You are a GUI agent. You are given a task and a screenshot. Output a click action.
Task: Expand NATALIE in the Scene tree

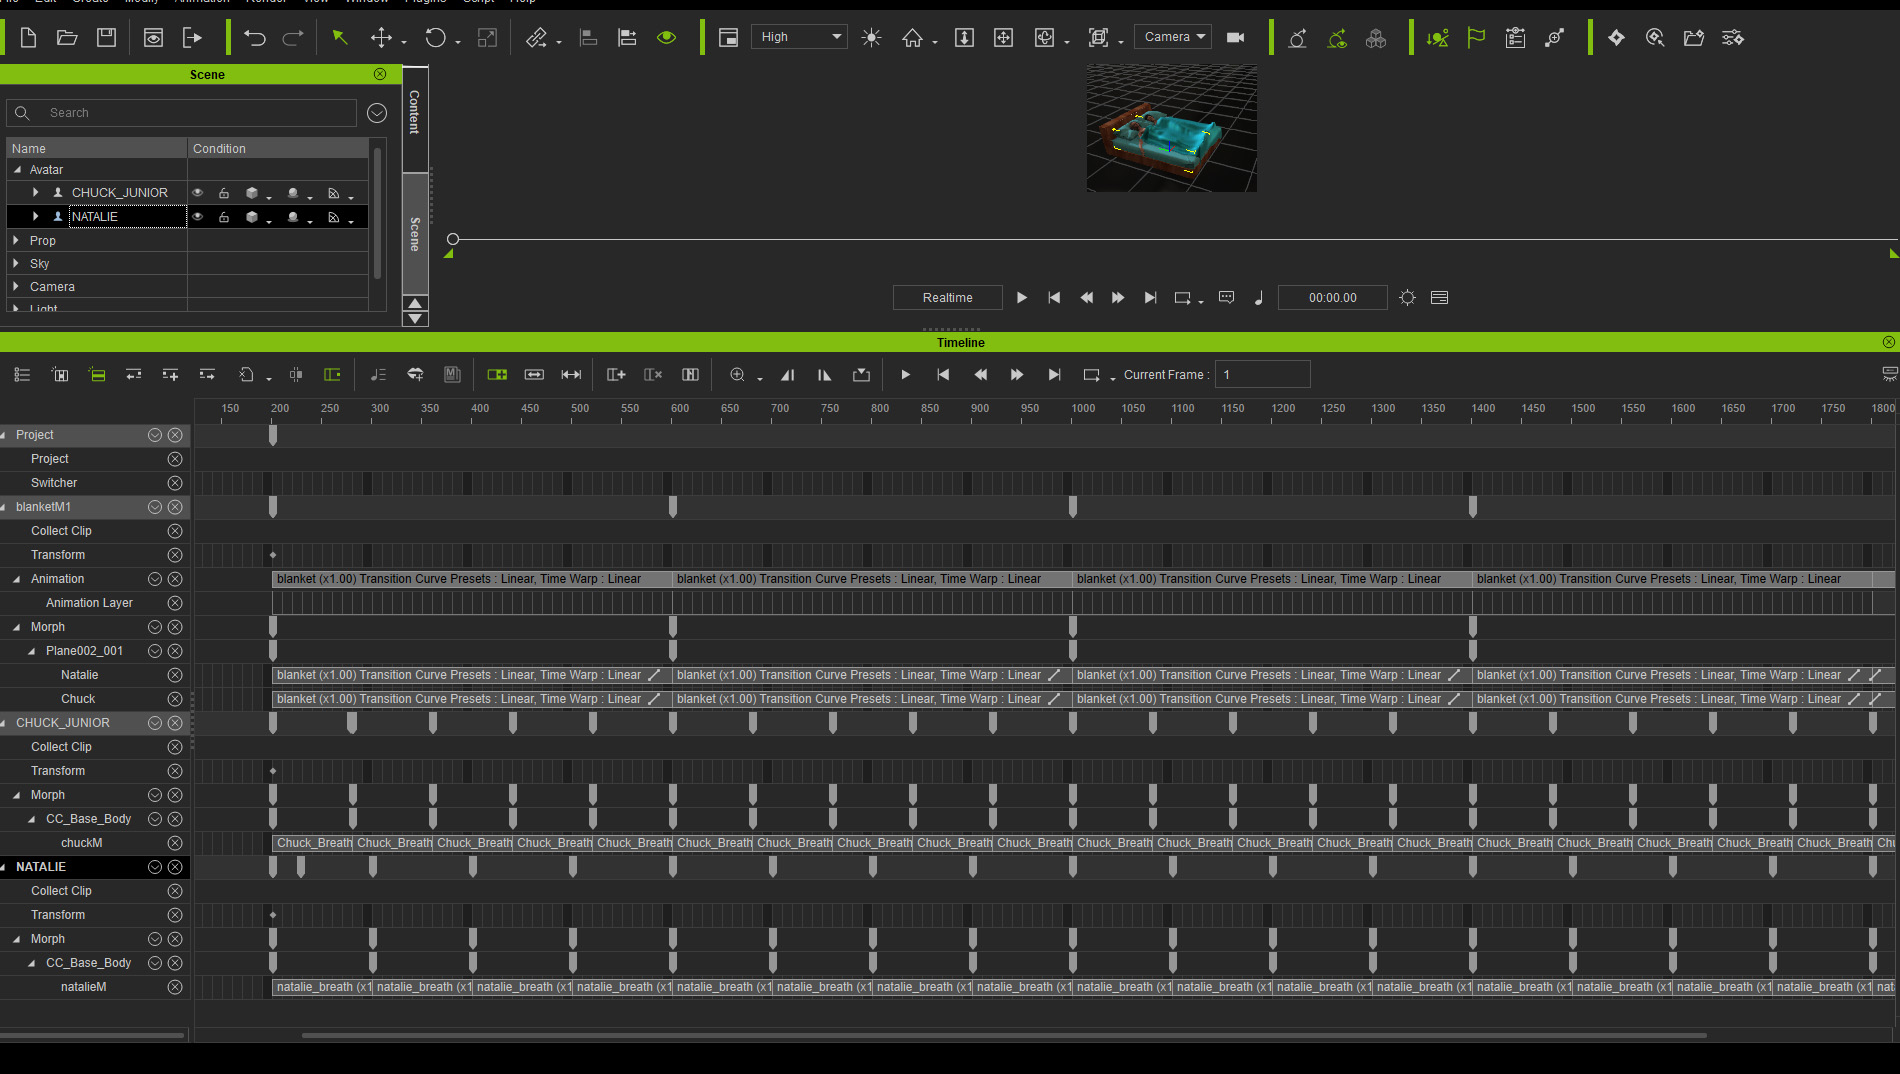[35, 217]
